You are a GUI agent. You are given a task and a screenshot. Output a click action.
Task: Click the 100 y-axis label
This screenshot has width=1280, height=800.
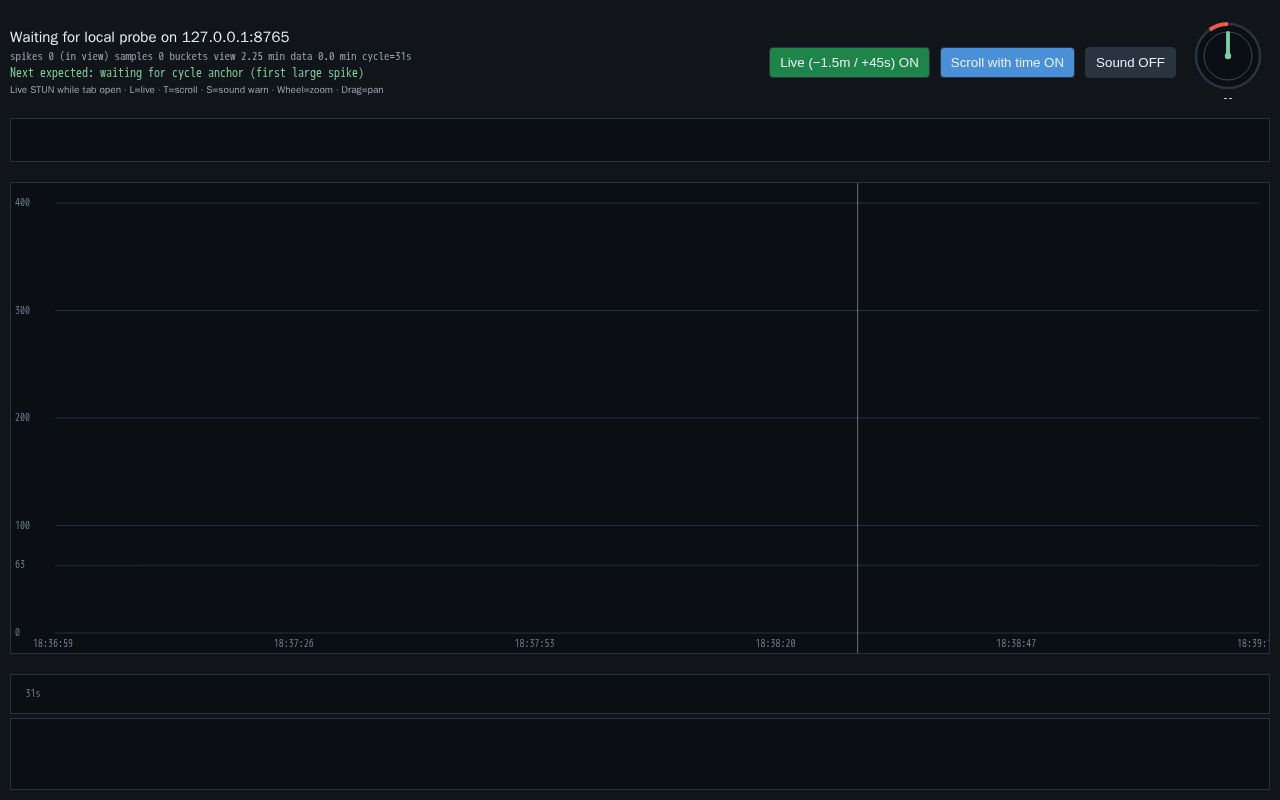[x=22, y=526]
